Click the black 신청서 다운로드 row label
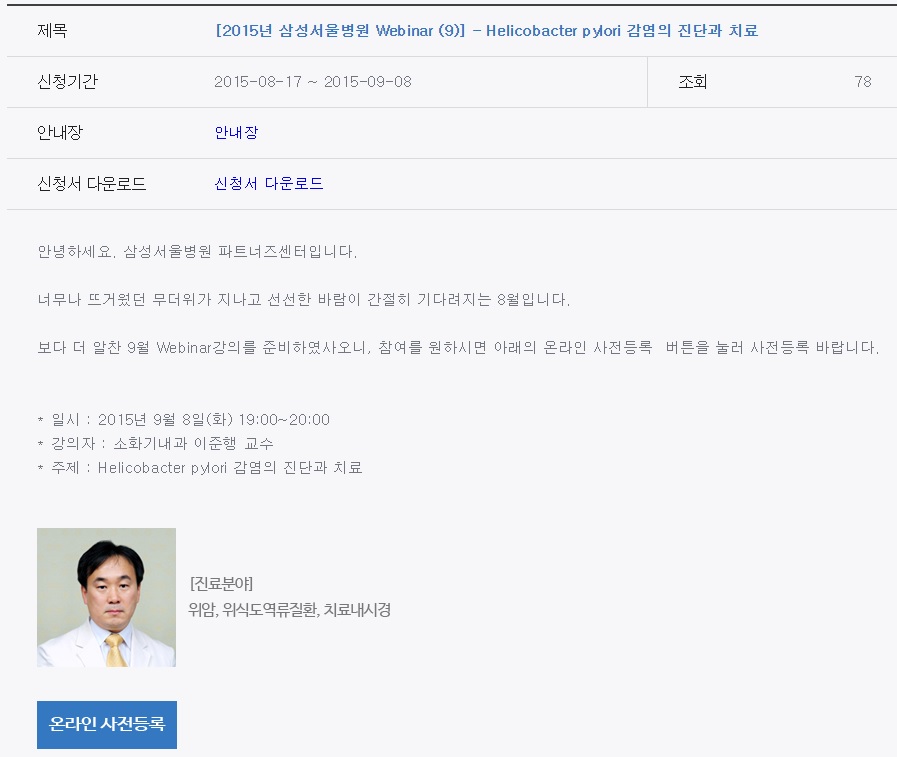The width and height of the screenshot is (897, 757). pyautogui.click(x=92, y=183)
